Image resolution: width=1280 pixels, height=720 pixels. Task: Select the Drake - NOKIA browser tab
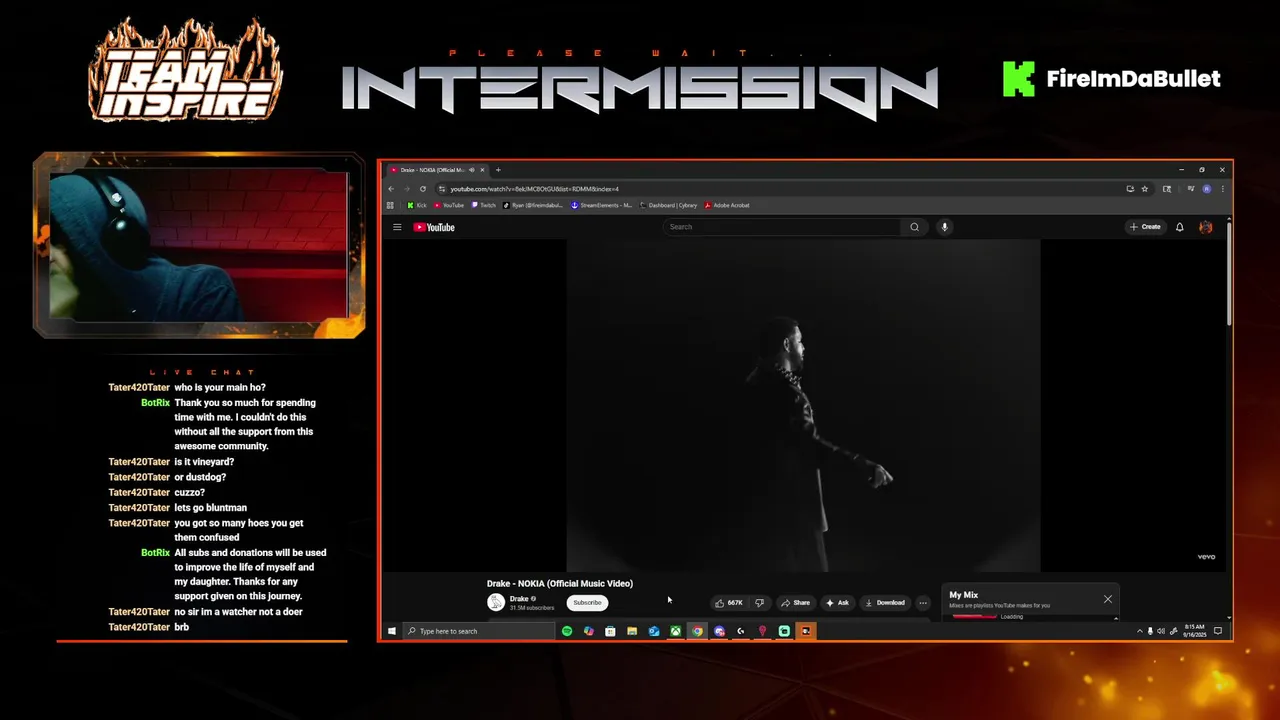[x=436, y=170]
